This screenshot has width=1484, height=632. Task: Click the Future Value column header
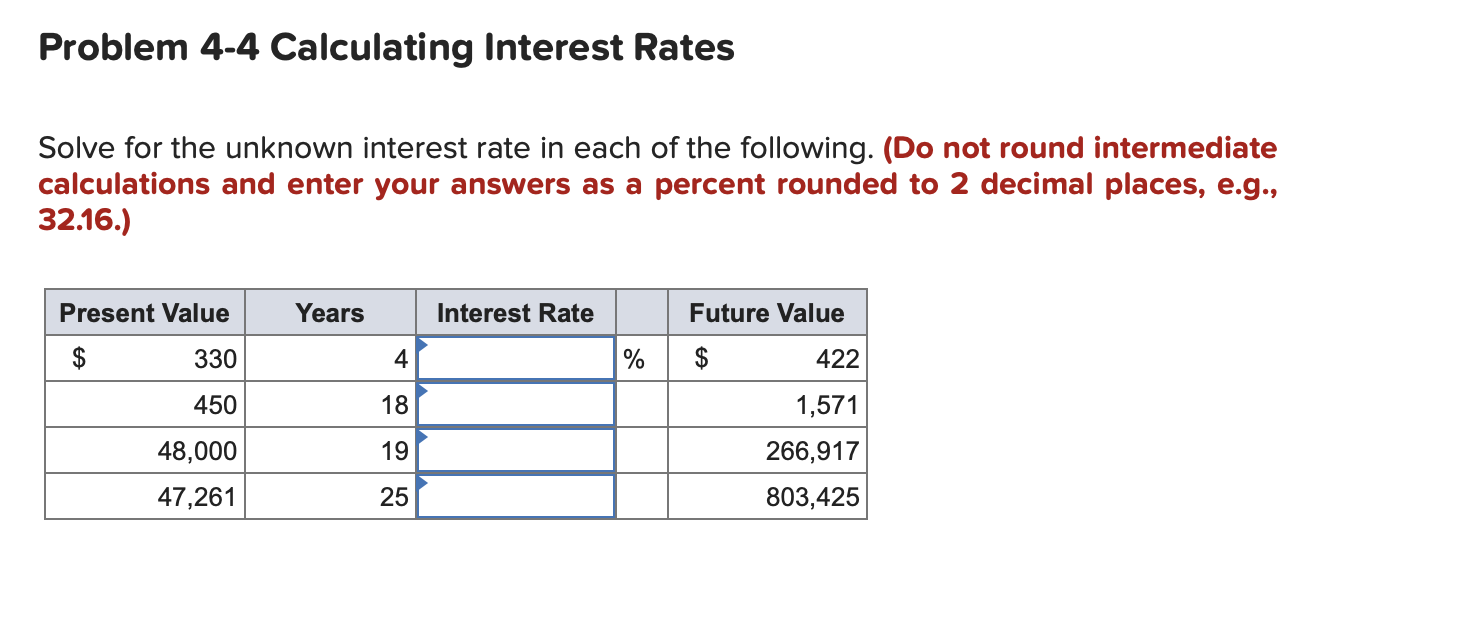766,313
